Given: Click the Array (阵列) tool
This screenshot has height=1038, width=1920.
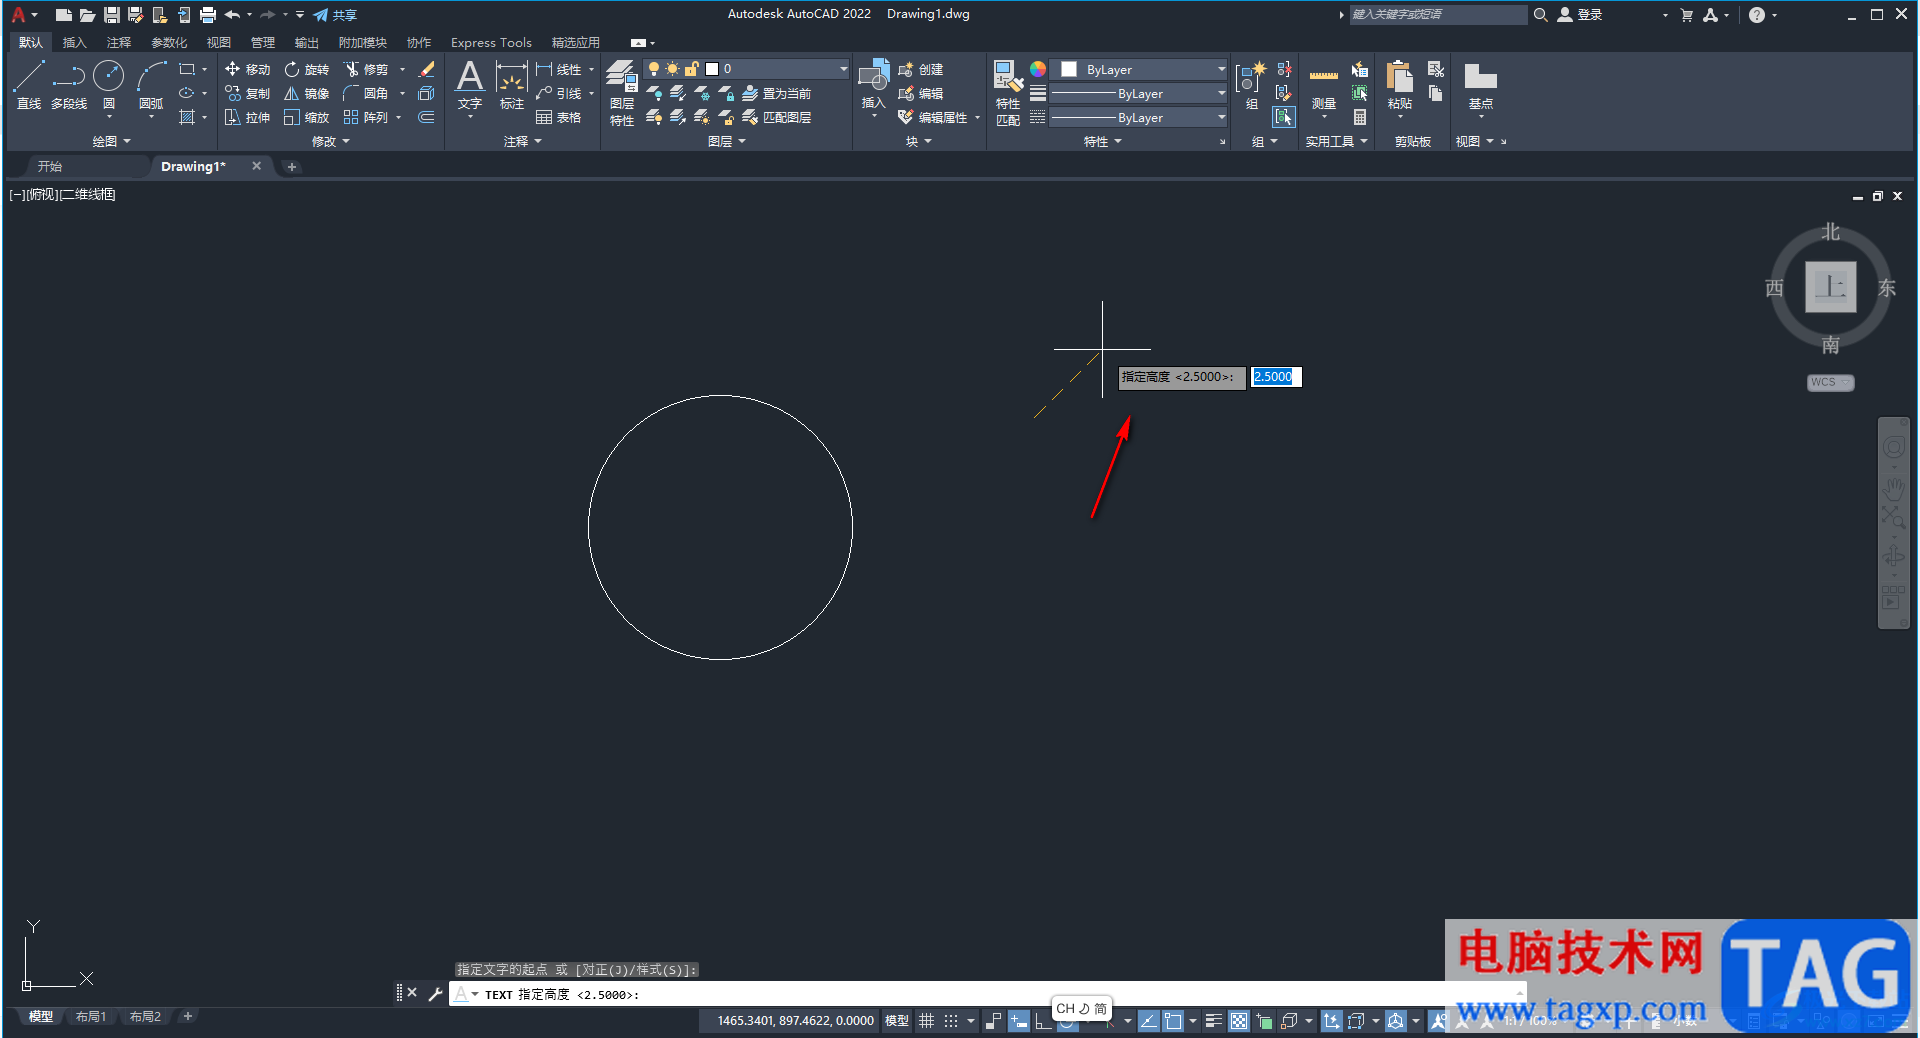Looking at the screenshot, I should click(365, 117).
